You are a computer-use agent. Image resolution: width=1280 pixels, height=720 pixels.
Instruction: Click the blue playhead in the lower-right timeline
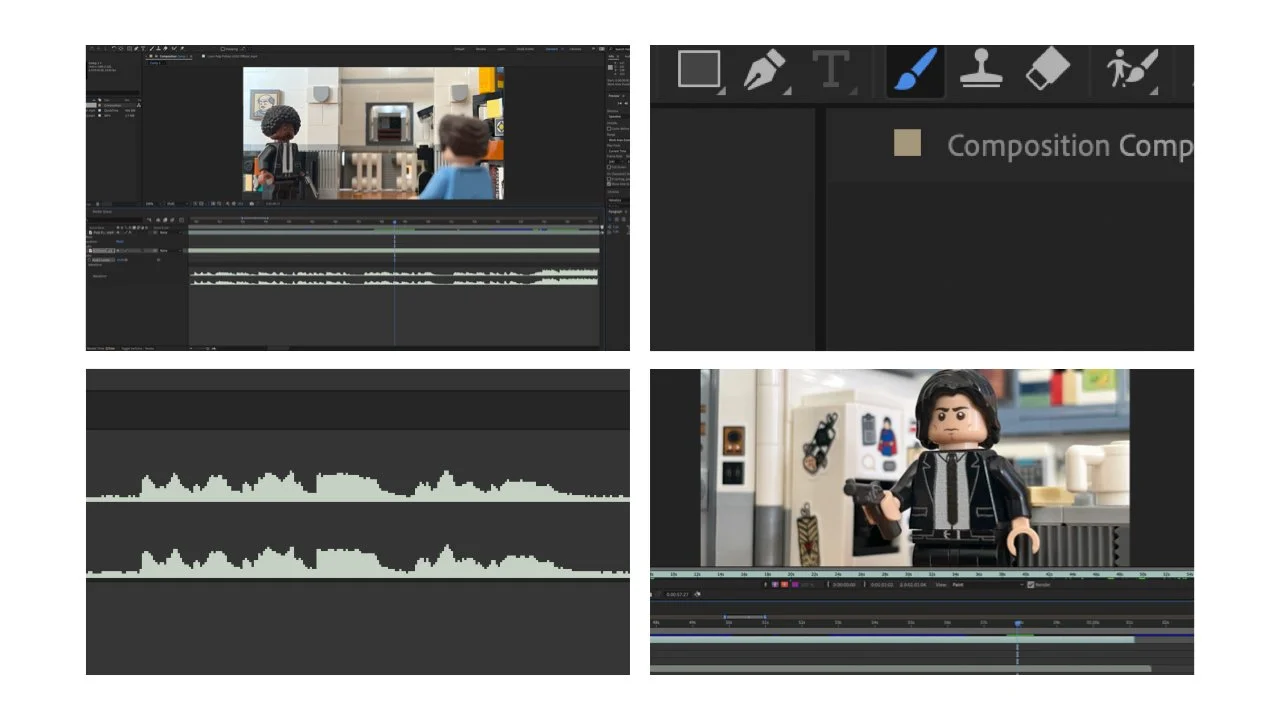1018,623
